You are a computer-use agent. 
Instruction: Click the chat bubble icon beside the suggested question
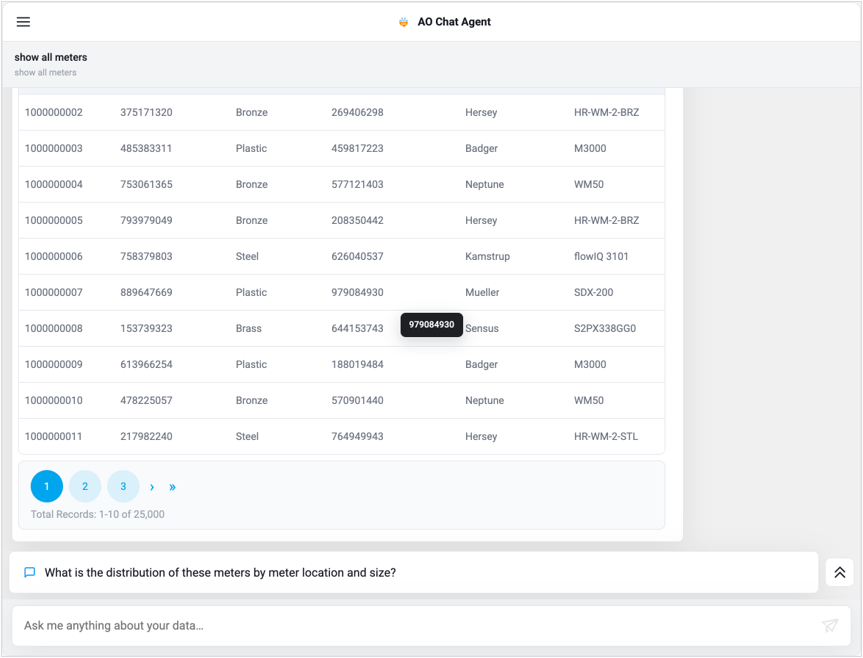tap(30, 572)
